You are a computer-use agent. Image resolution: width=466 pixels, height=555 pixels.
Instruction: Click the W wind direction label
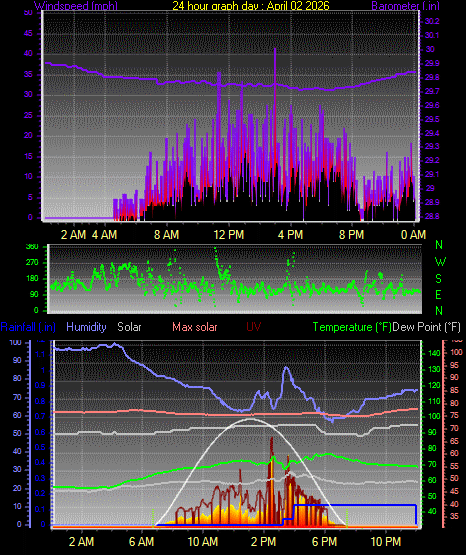(440, 262)
